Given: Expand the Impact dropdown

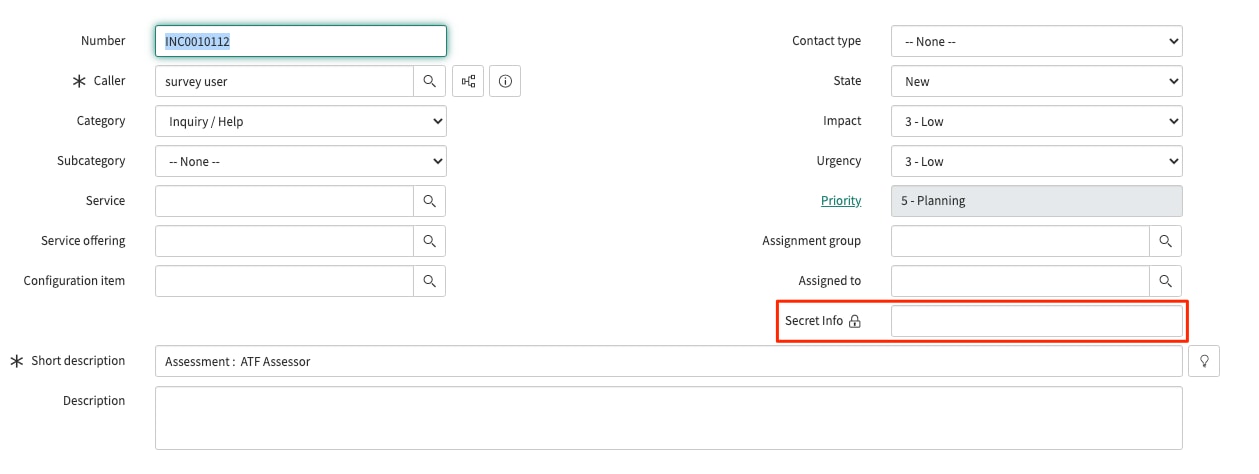Looking at the screenshot, I should [1037, 121].
